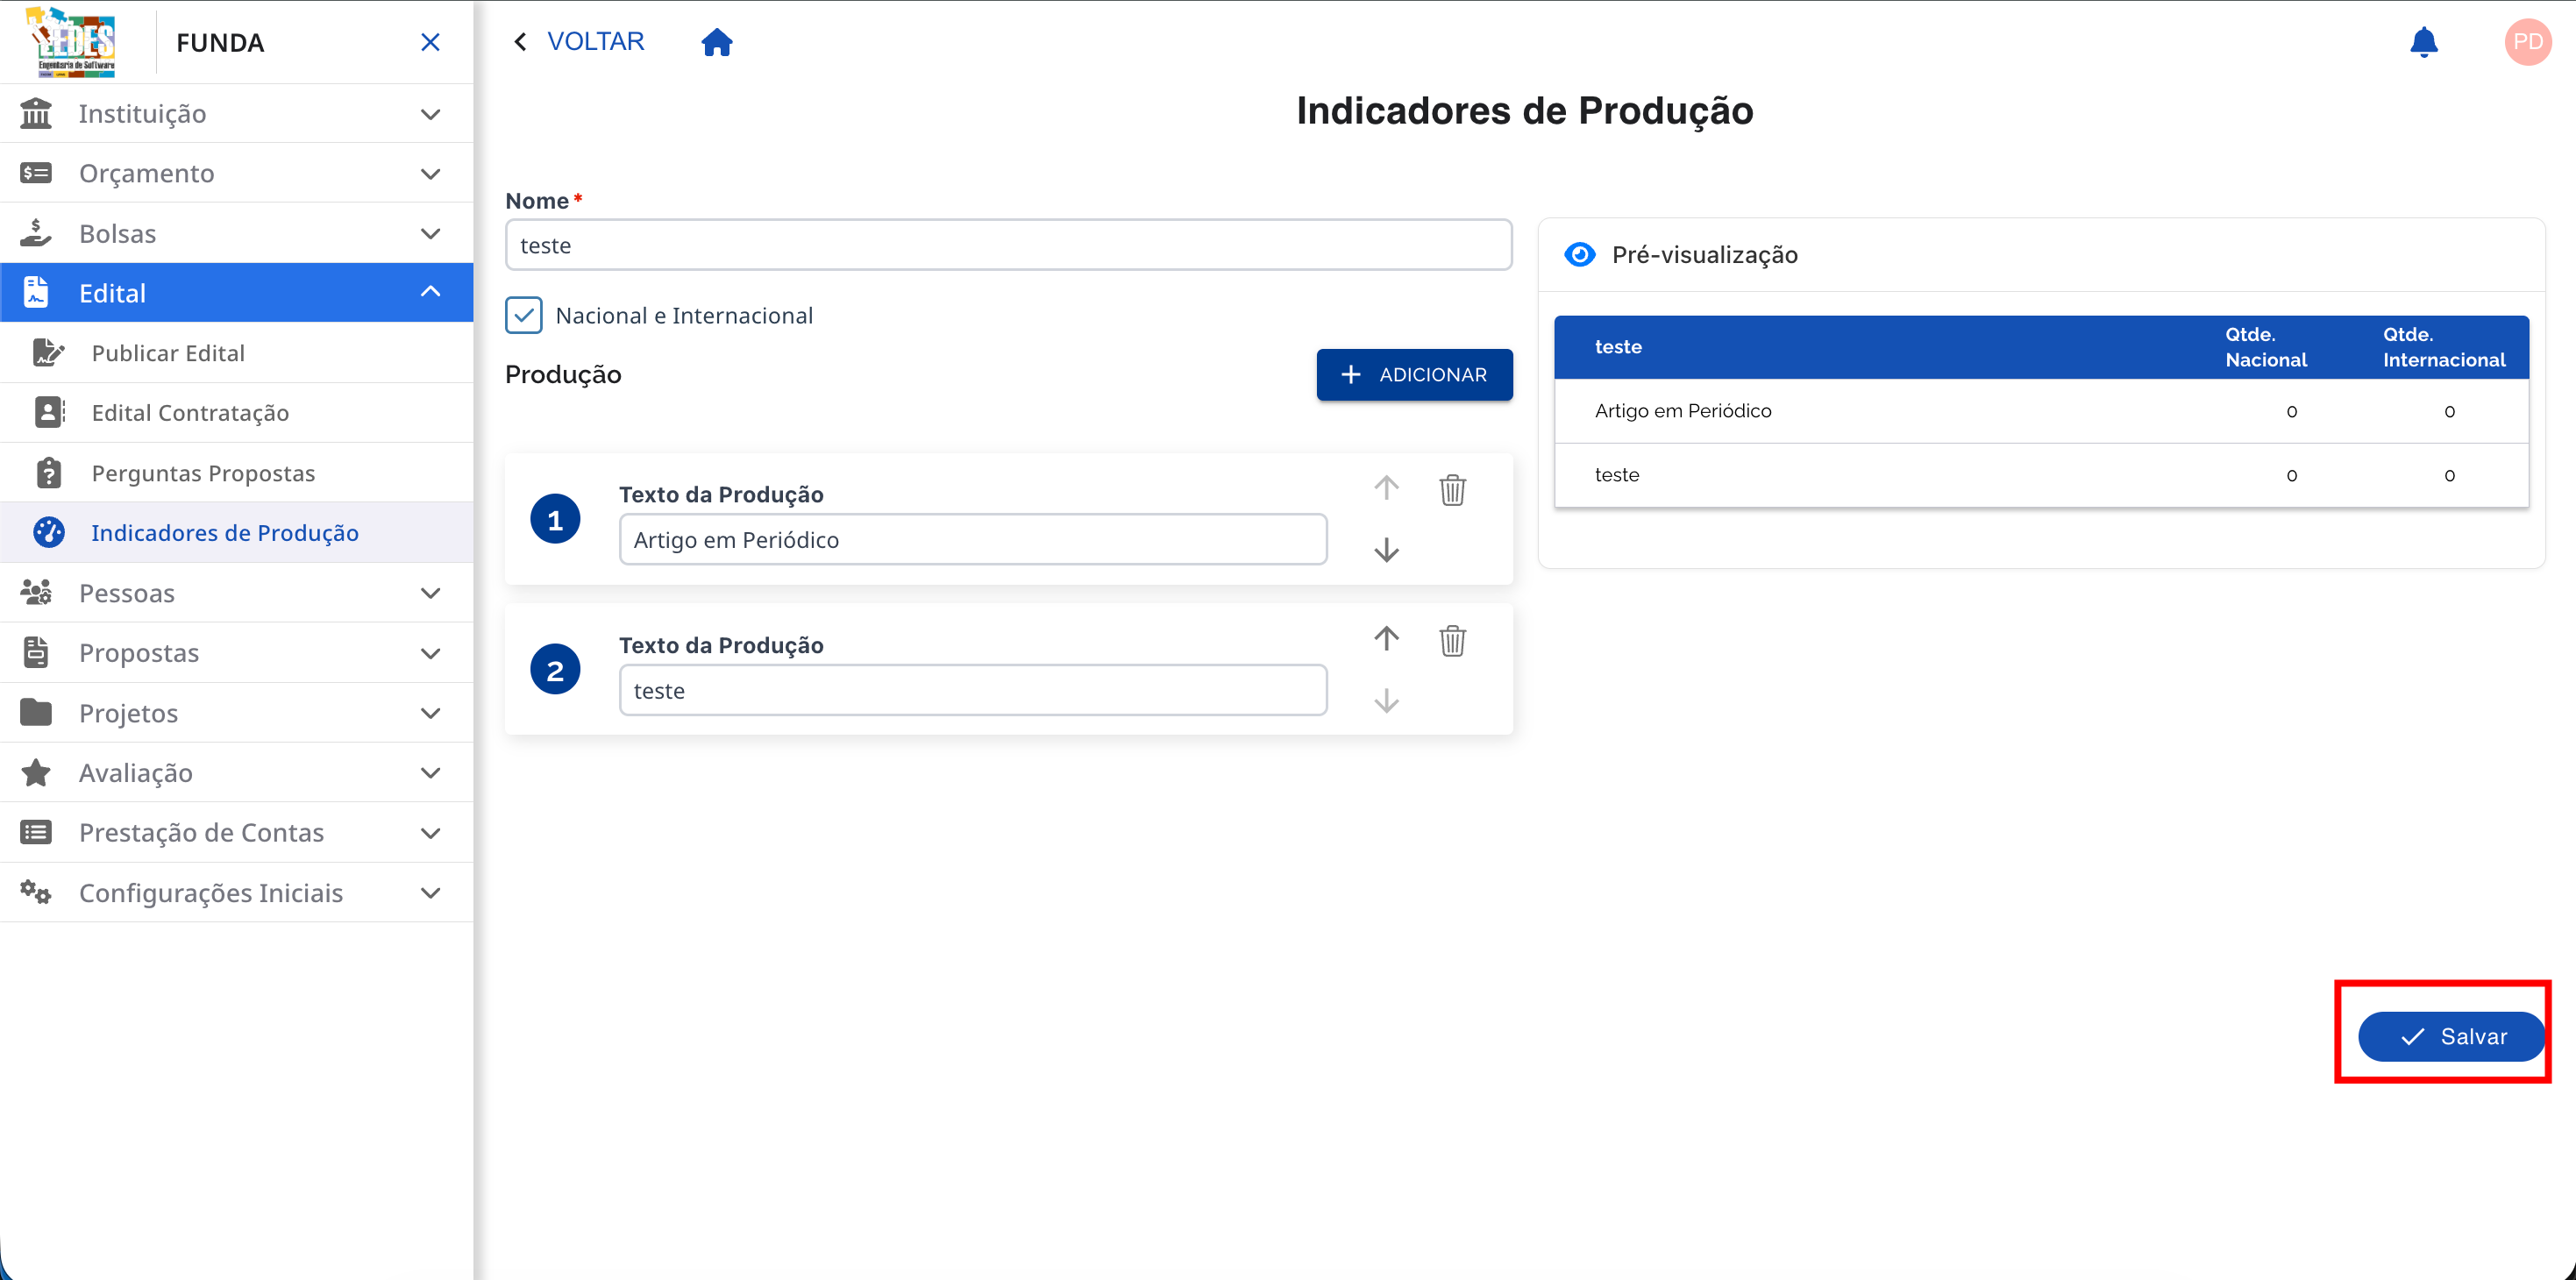2576x1280 pixels.
Task: Expand the Orçamento menu chevron
Action: [x=430, y=174]
